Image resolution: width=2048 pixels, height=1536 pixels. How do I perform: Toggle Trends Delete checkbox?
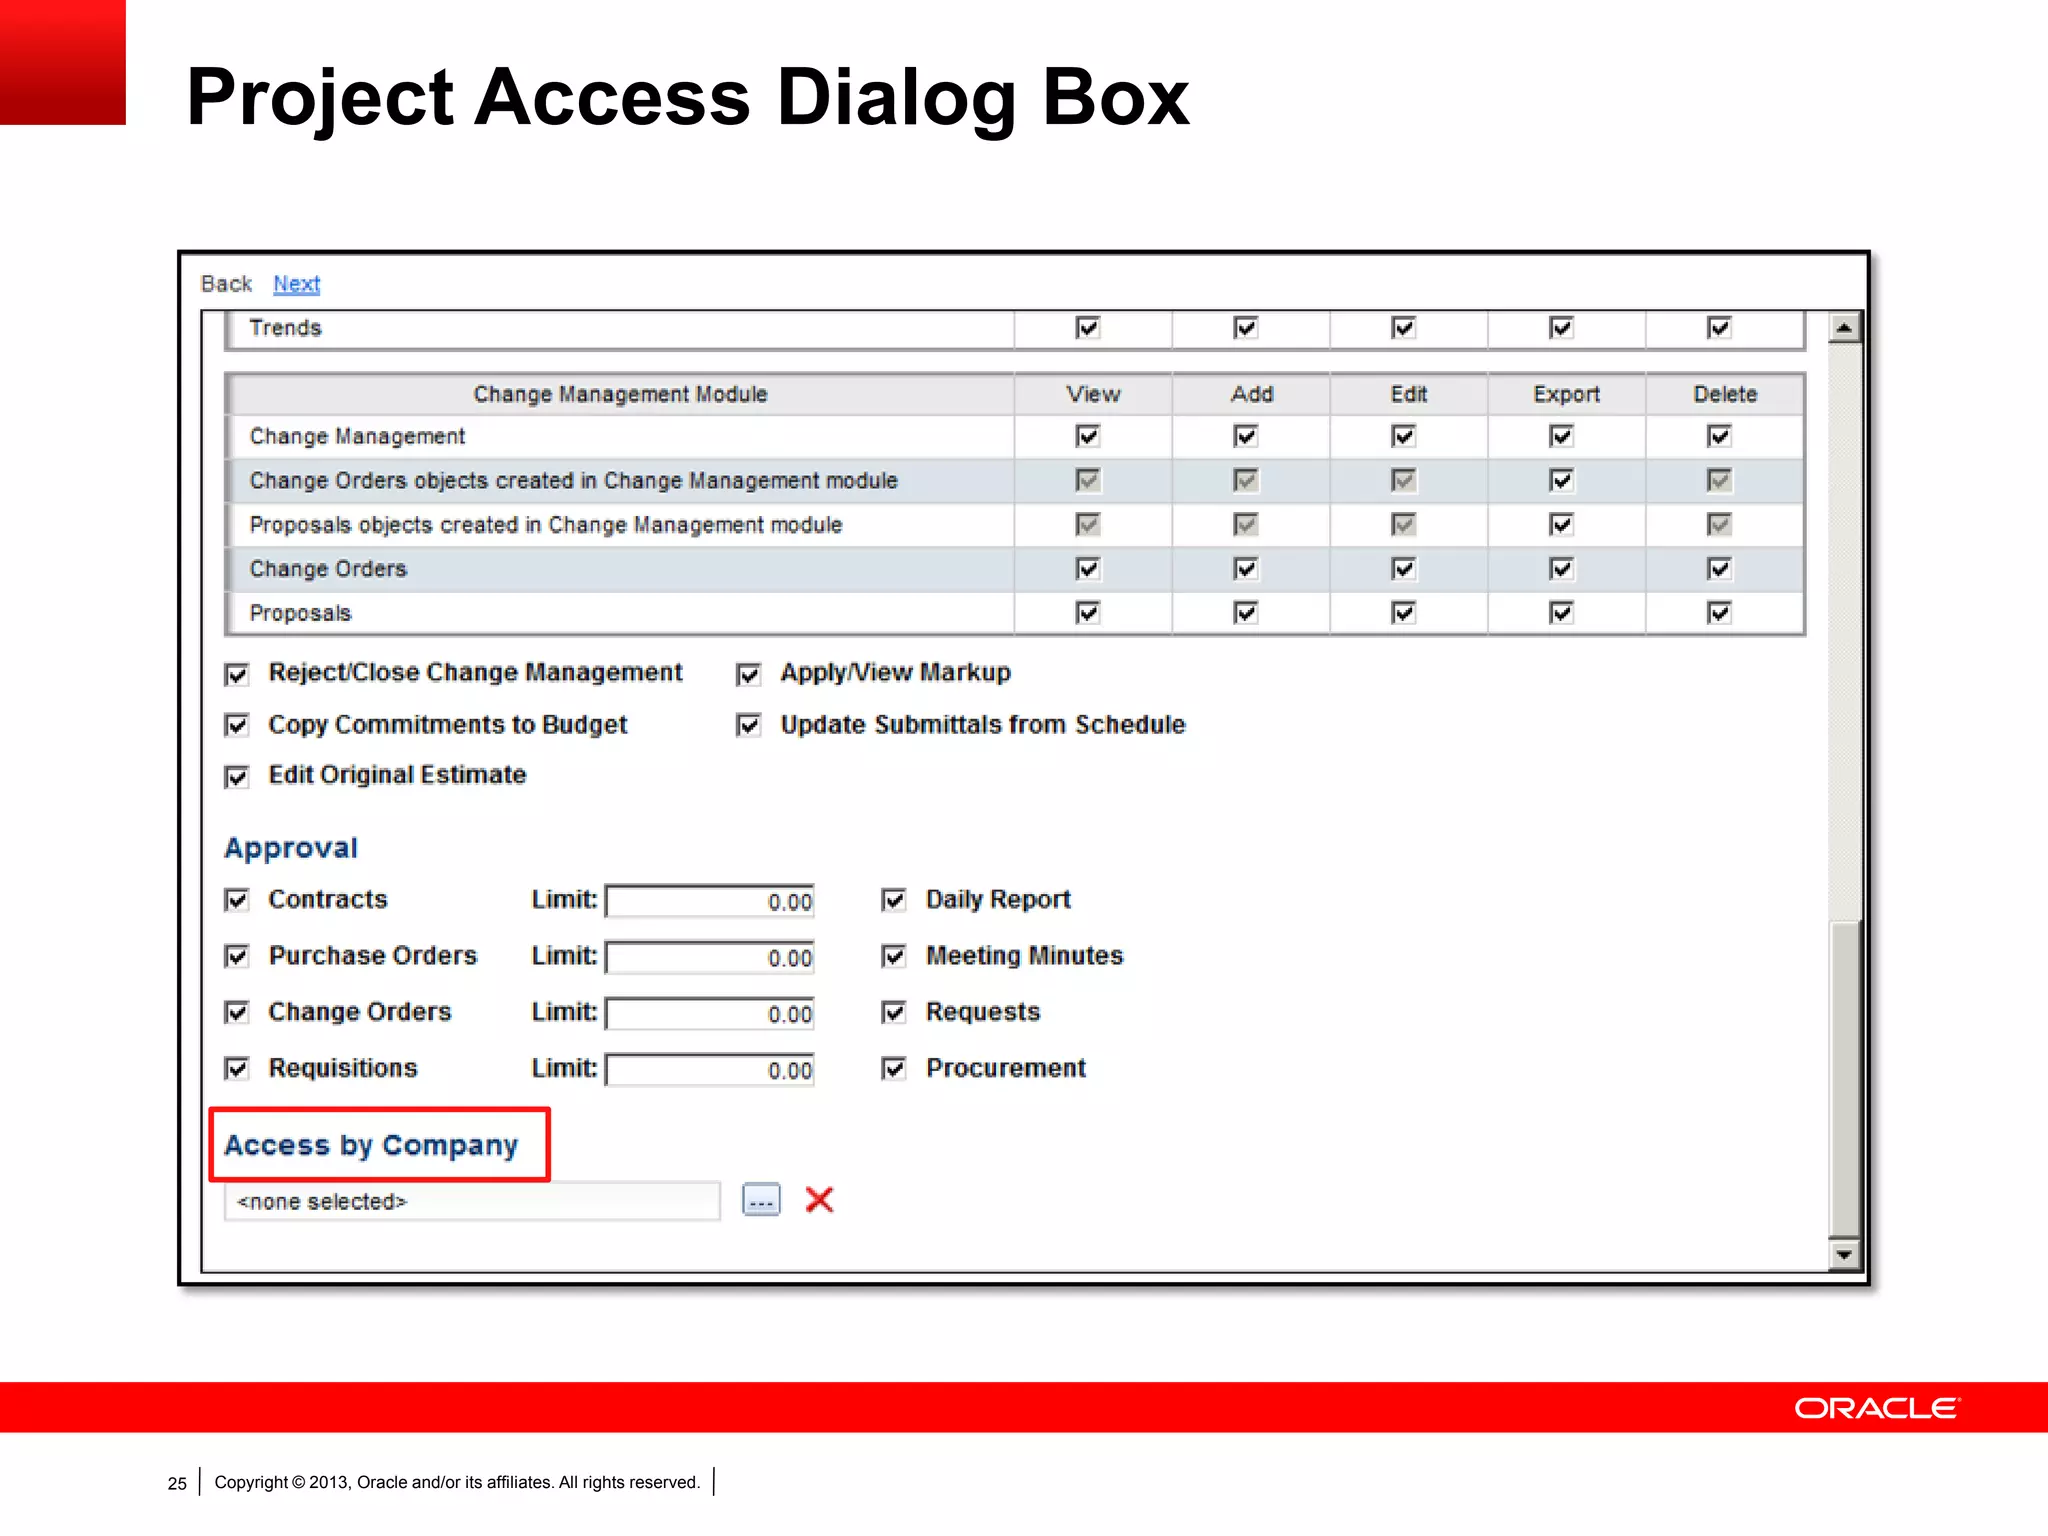pyautogui.click(x=1719, y=328)
